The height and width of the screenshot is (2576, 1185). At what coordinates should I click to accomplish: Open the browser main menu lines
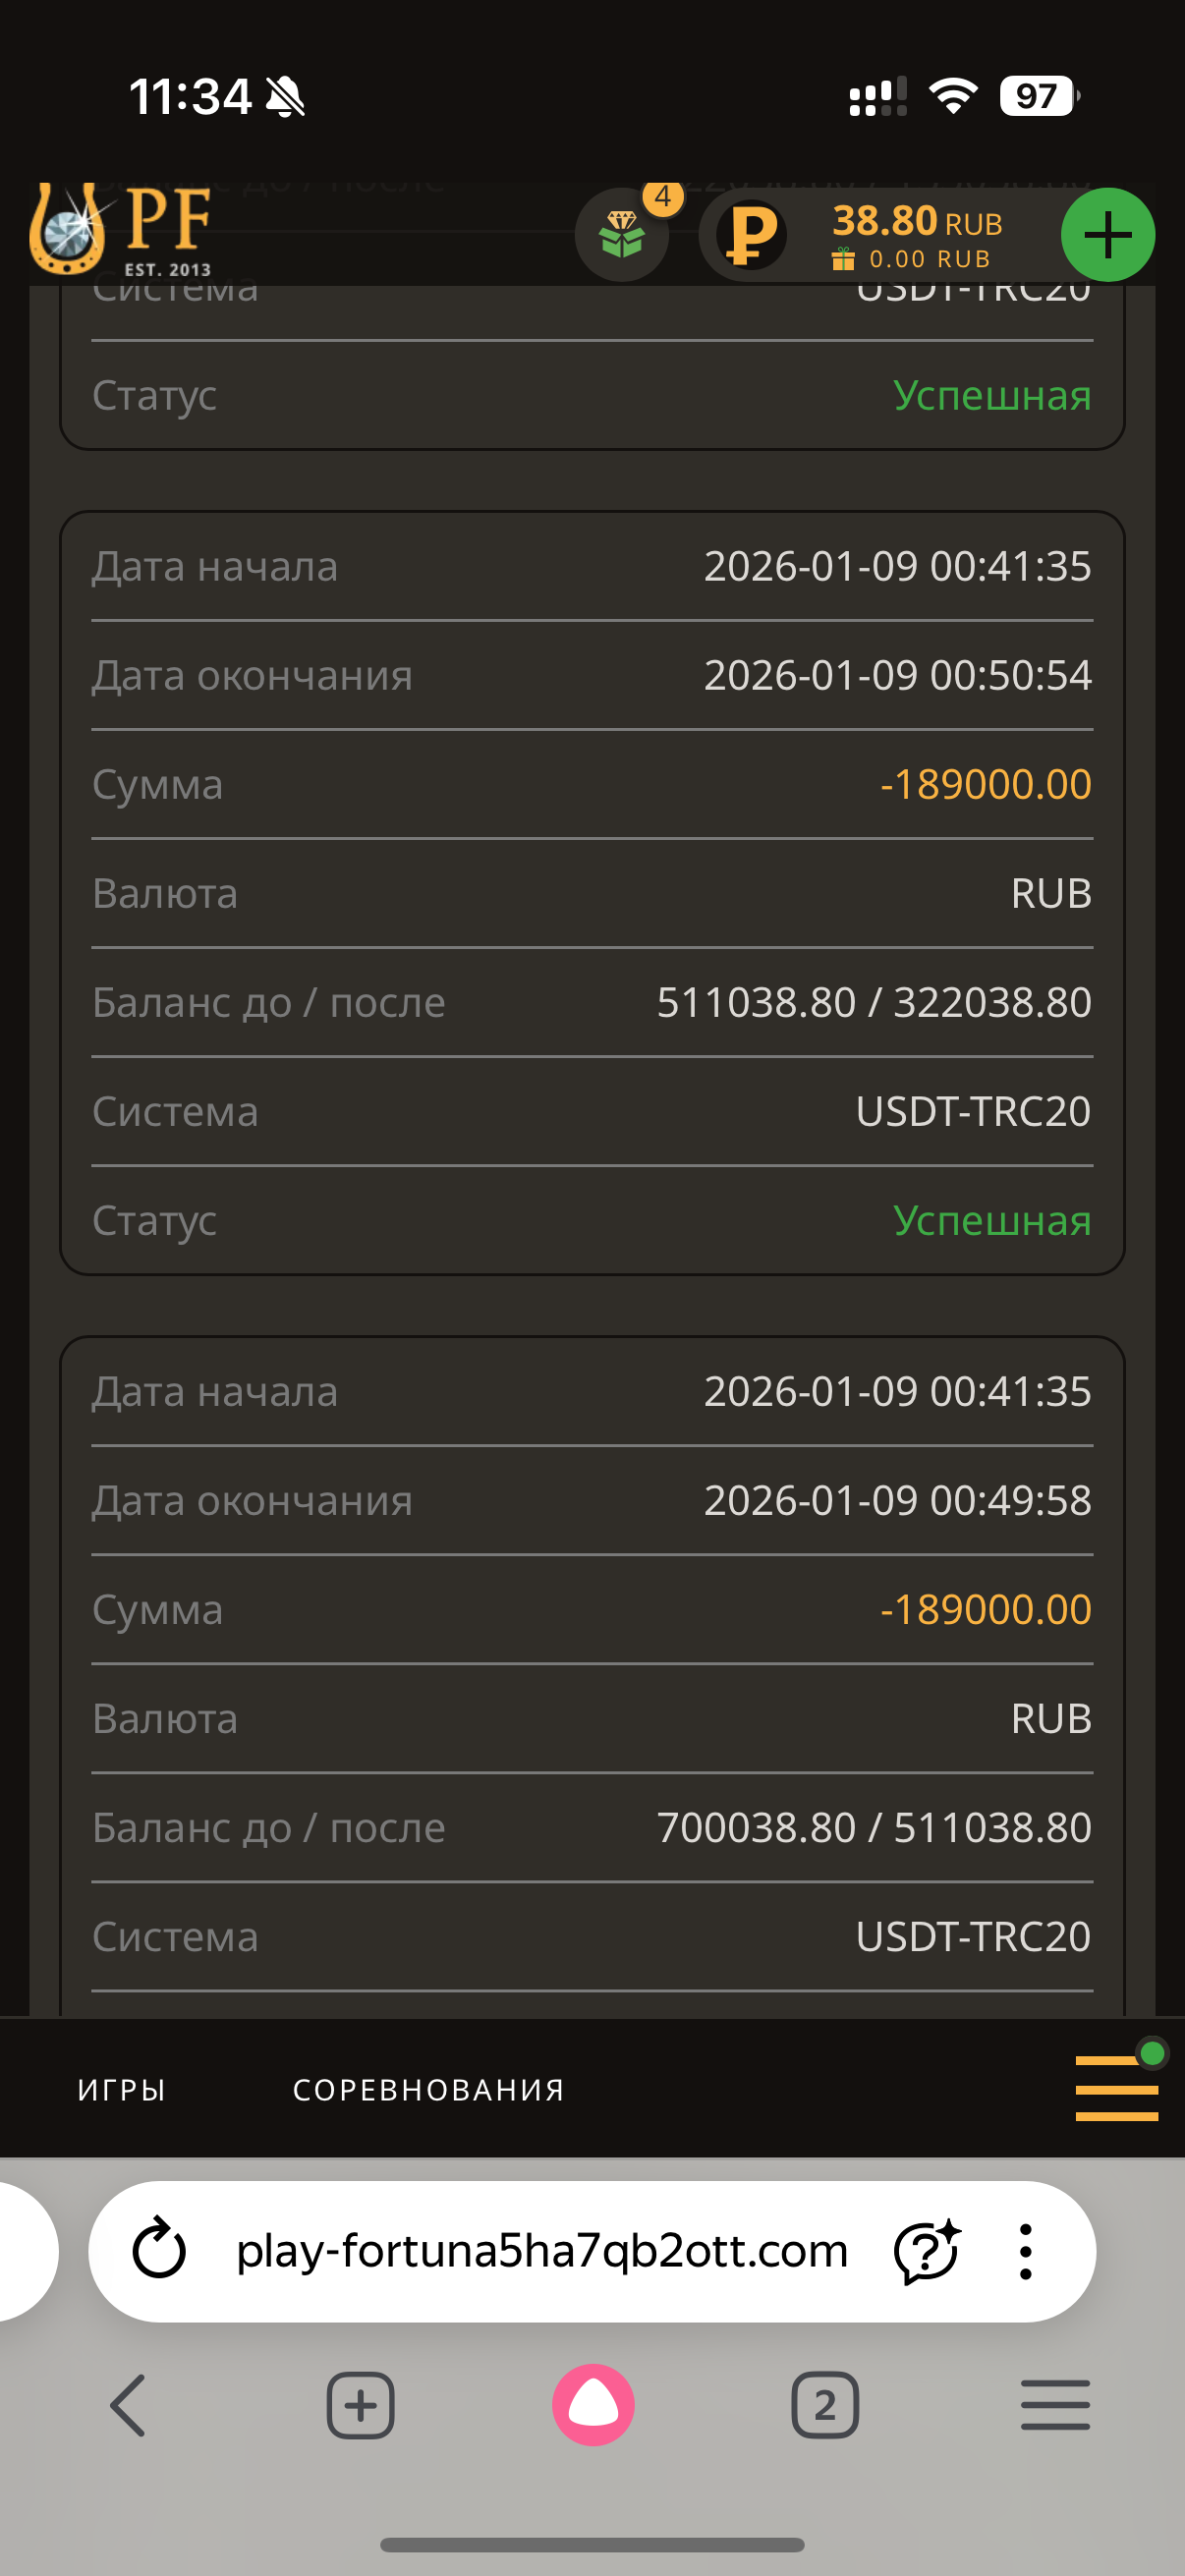click(x=1055, y=2405)
